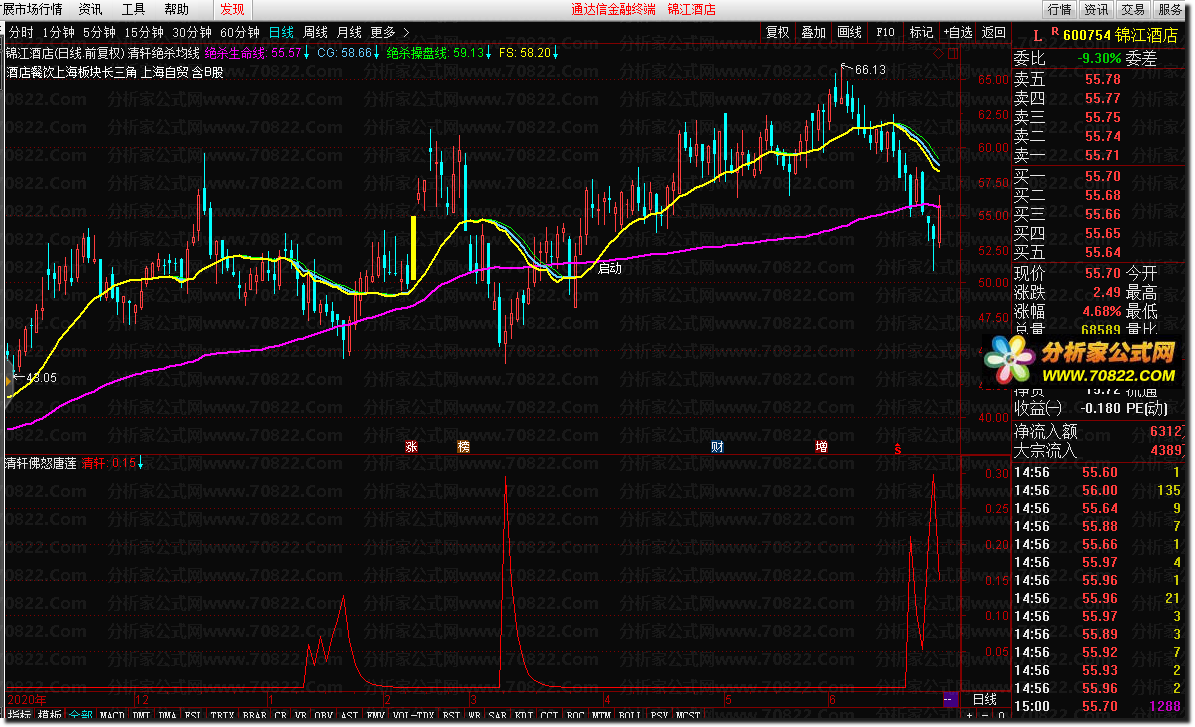
Task: Open the 工具 menu
Action: pyautogui.click(x=133, y=9)
